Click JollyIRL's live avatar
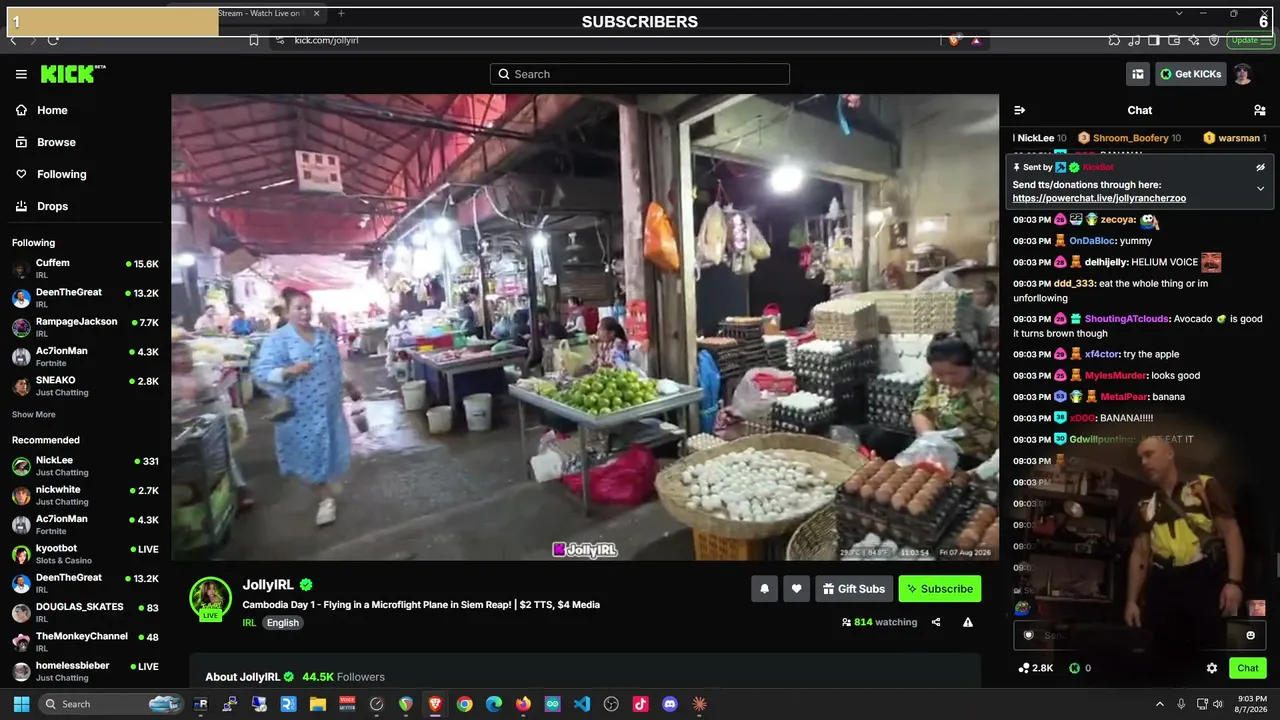Viewport: 1280px width, 720px height. click(210, 599)
